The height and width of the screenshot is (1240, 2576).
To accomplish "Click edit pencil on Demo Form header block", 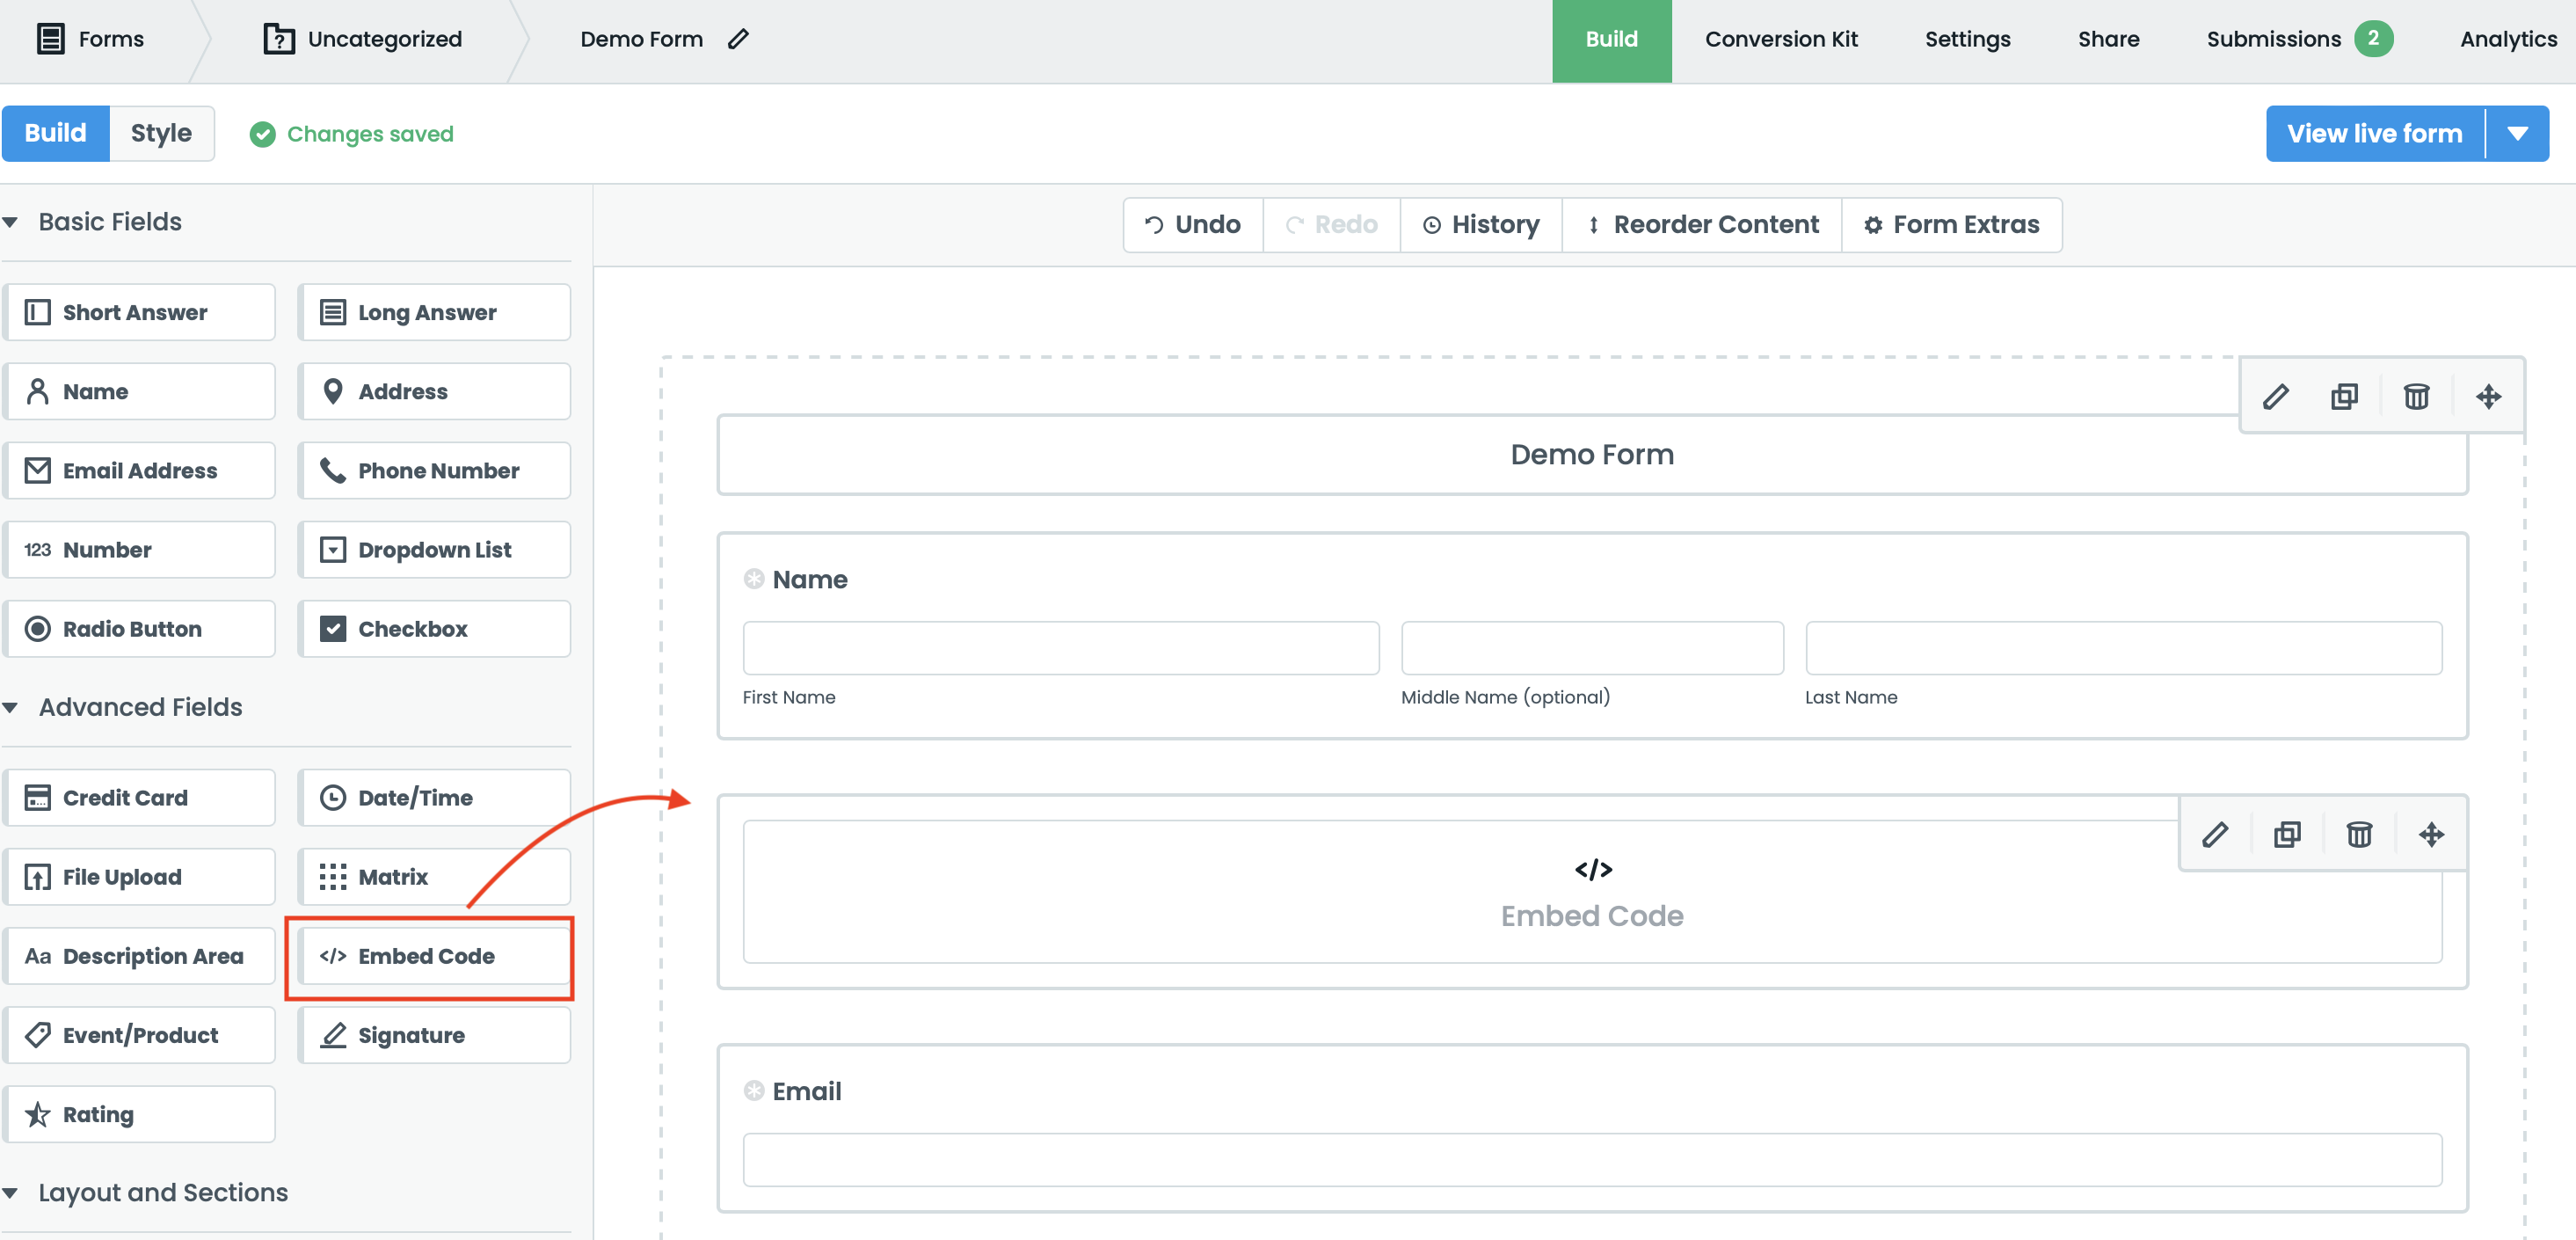I will tap(2275, 396).
